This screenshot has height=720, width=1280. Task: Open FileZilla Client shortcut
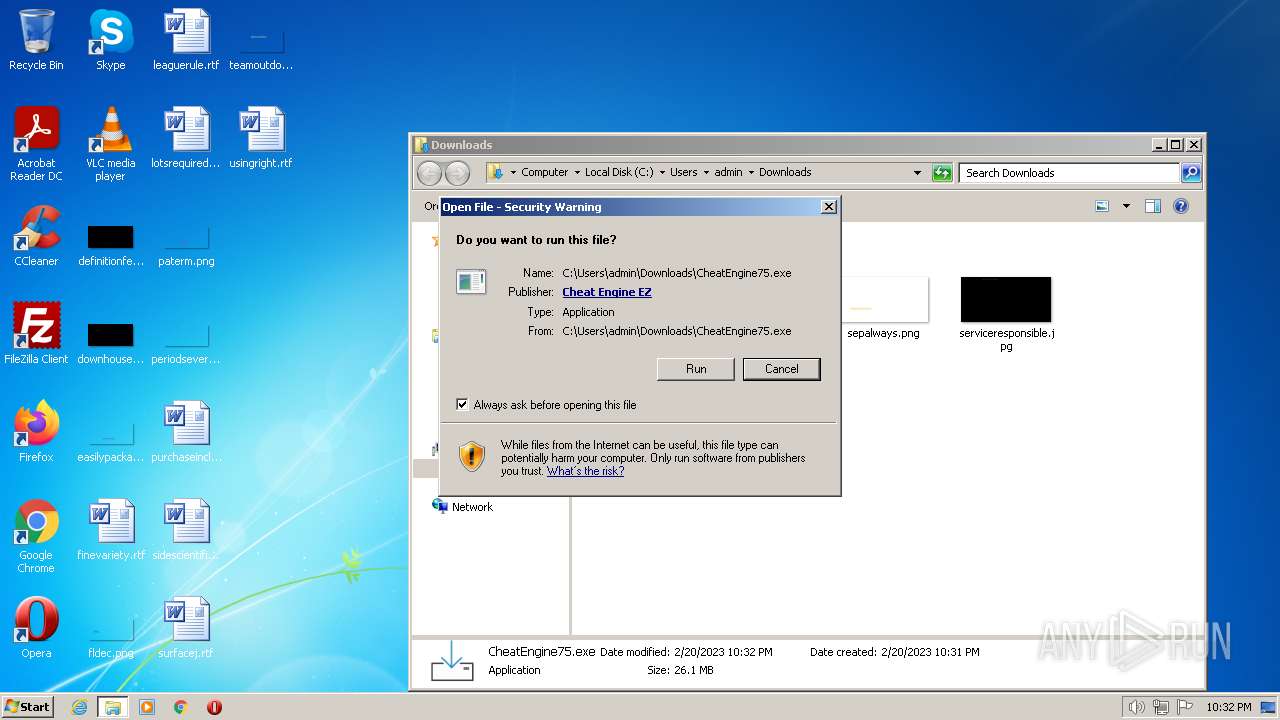click(36, 334)
